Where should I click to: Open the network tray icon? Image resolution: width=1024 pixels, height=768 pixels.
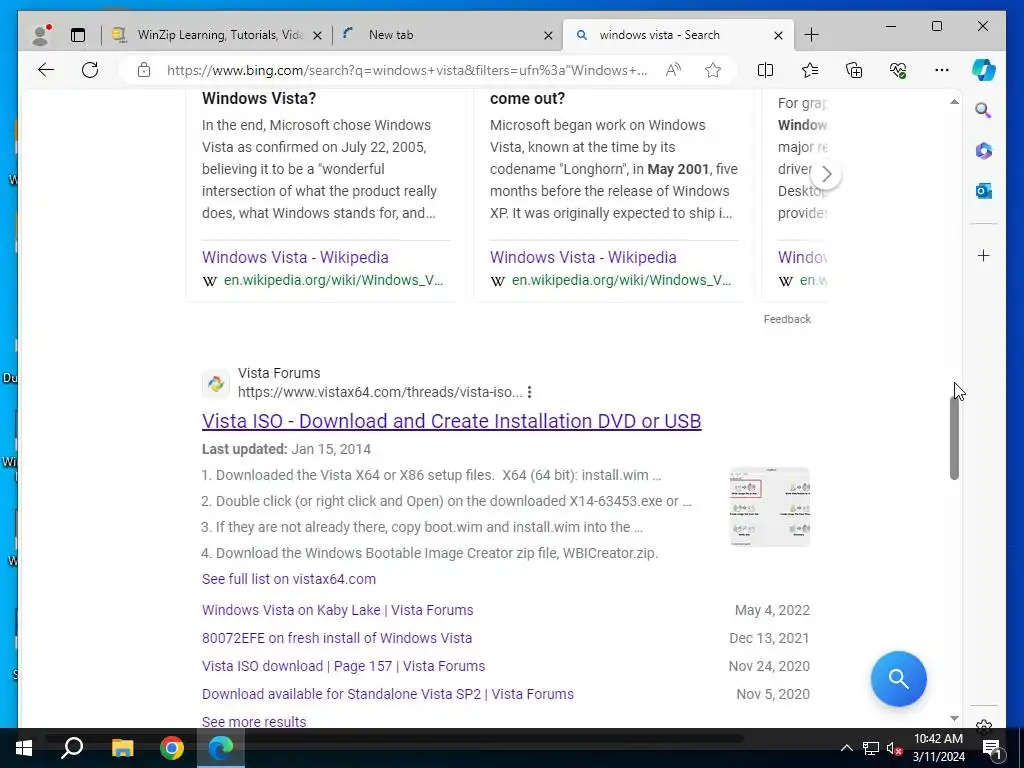871,748
